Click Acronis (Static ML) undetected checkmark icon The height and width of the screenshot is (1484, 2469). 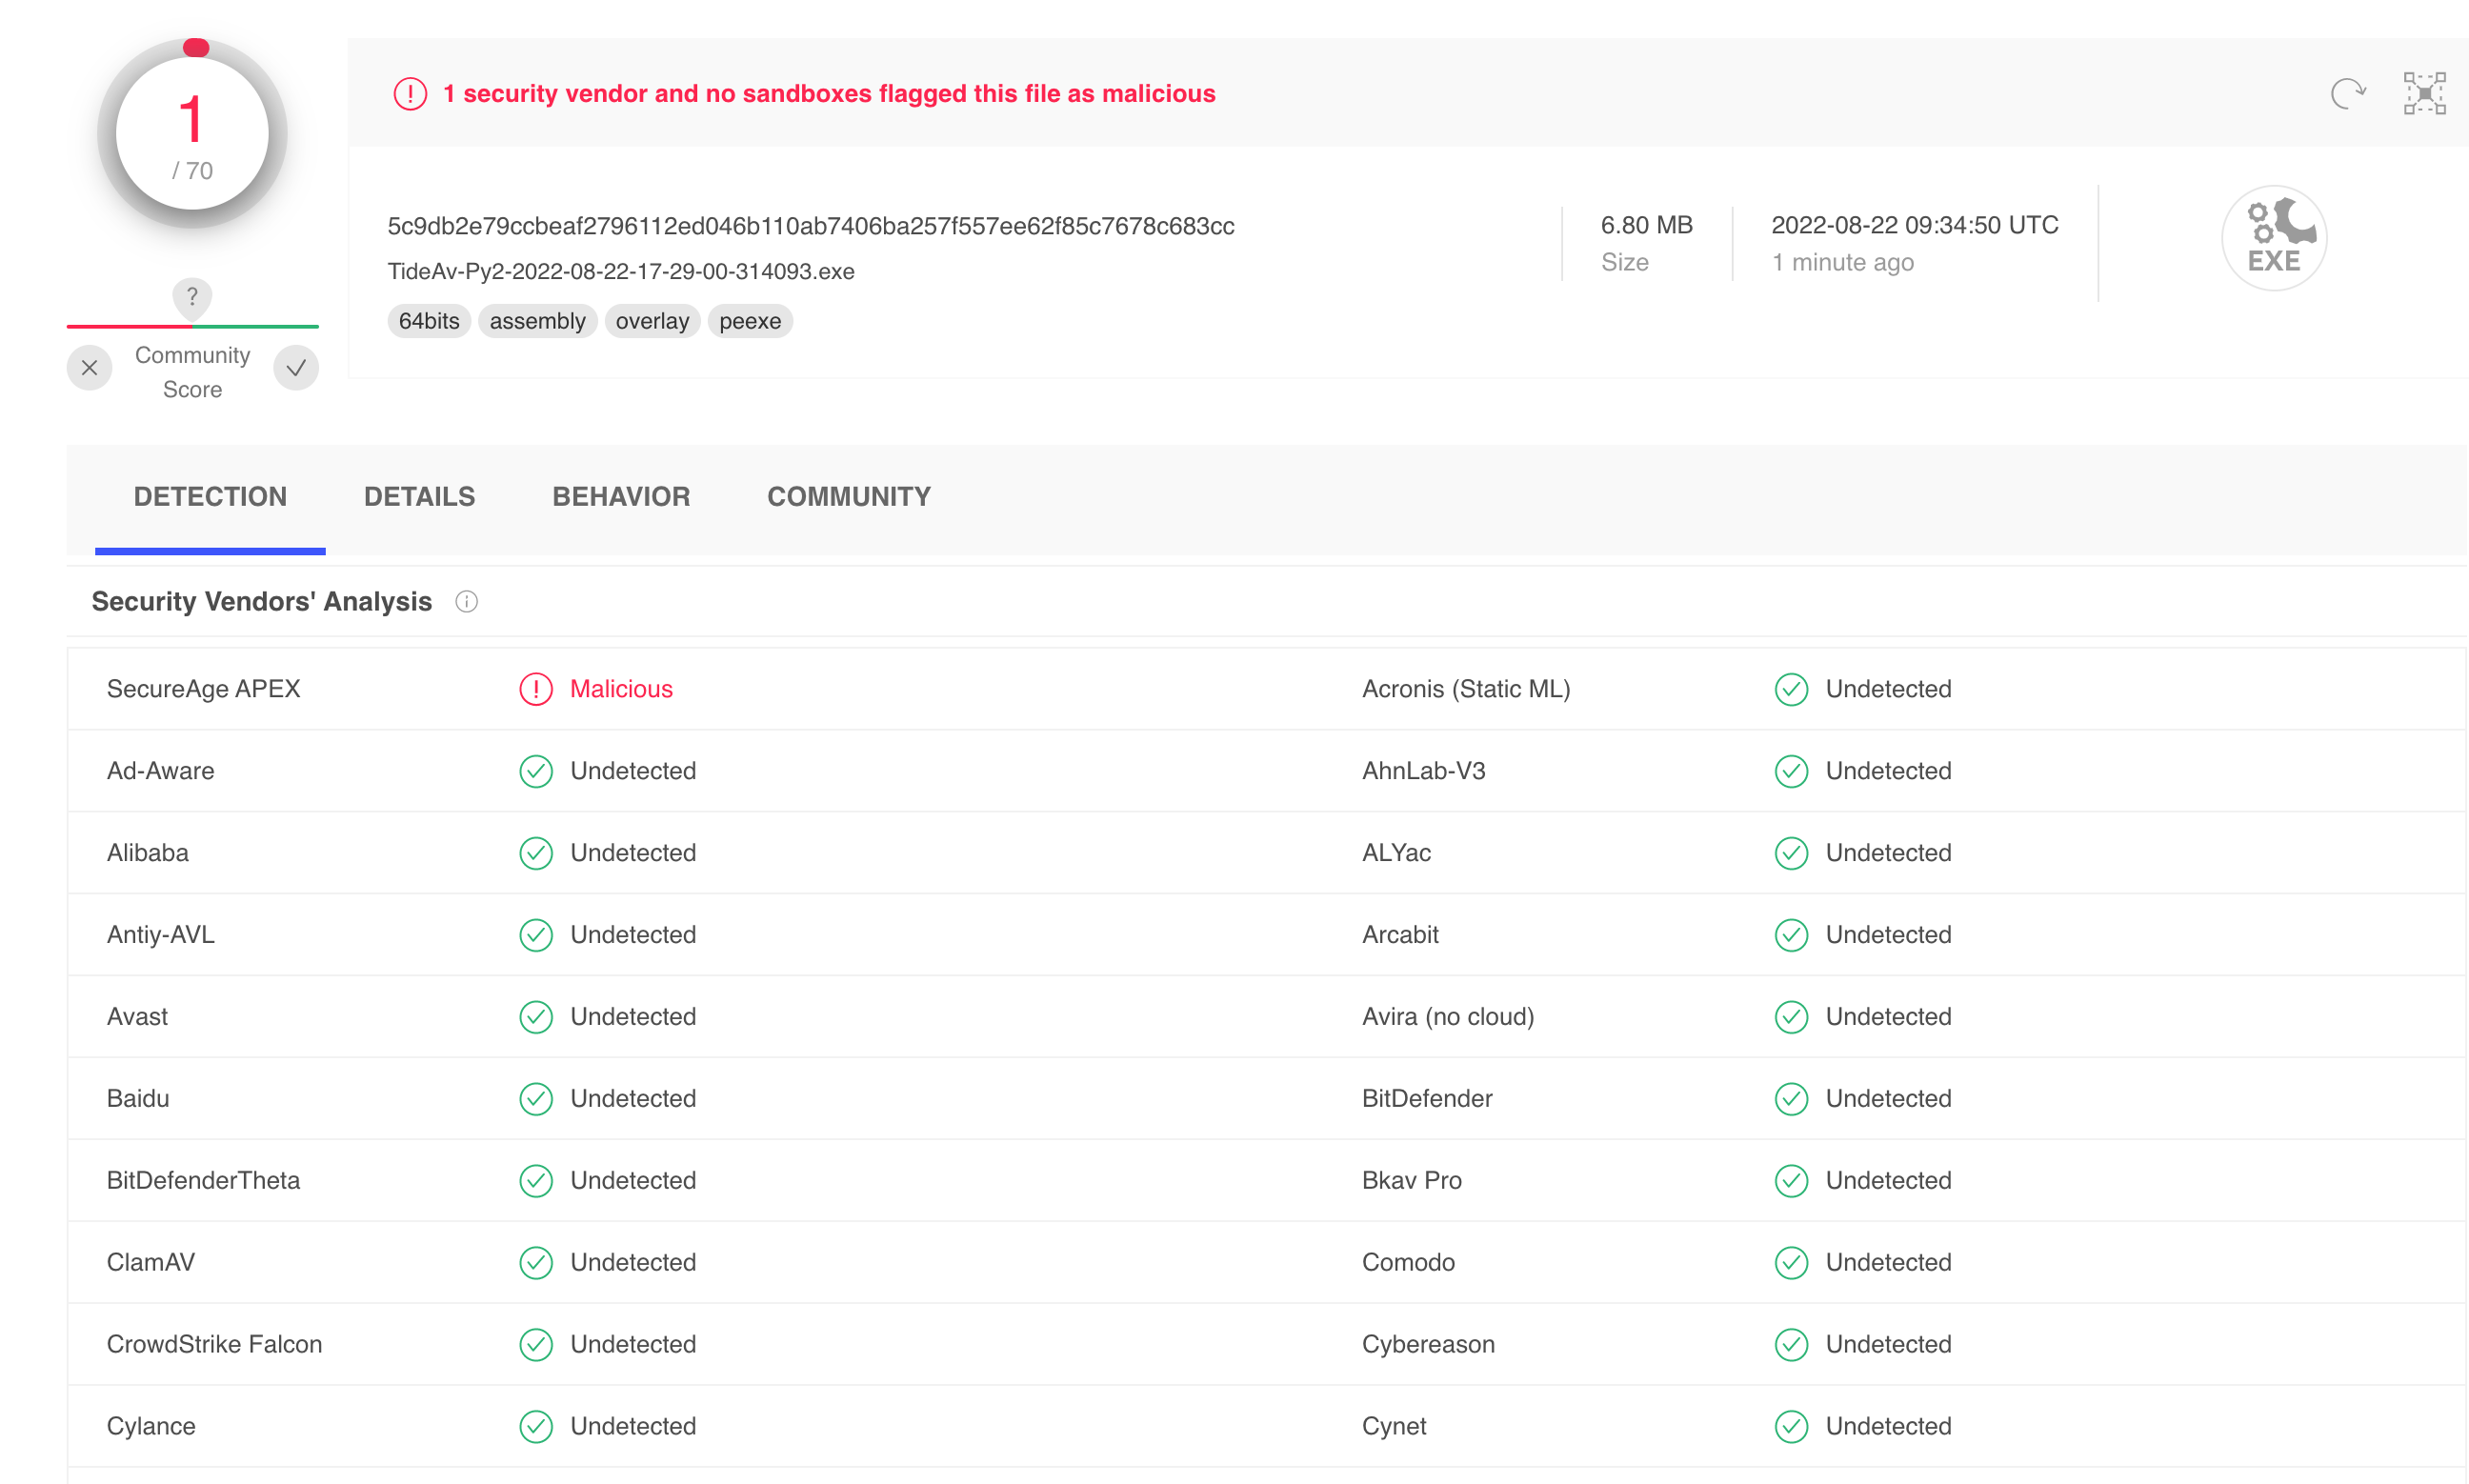pyautogui.click(x=1790, y=689)
